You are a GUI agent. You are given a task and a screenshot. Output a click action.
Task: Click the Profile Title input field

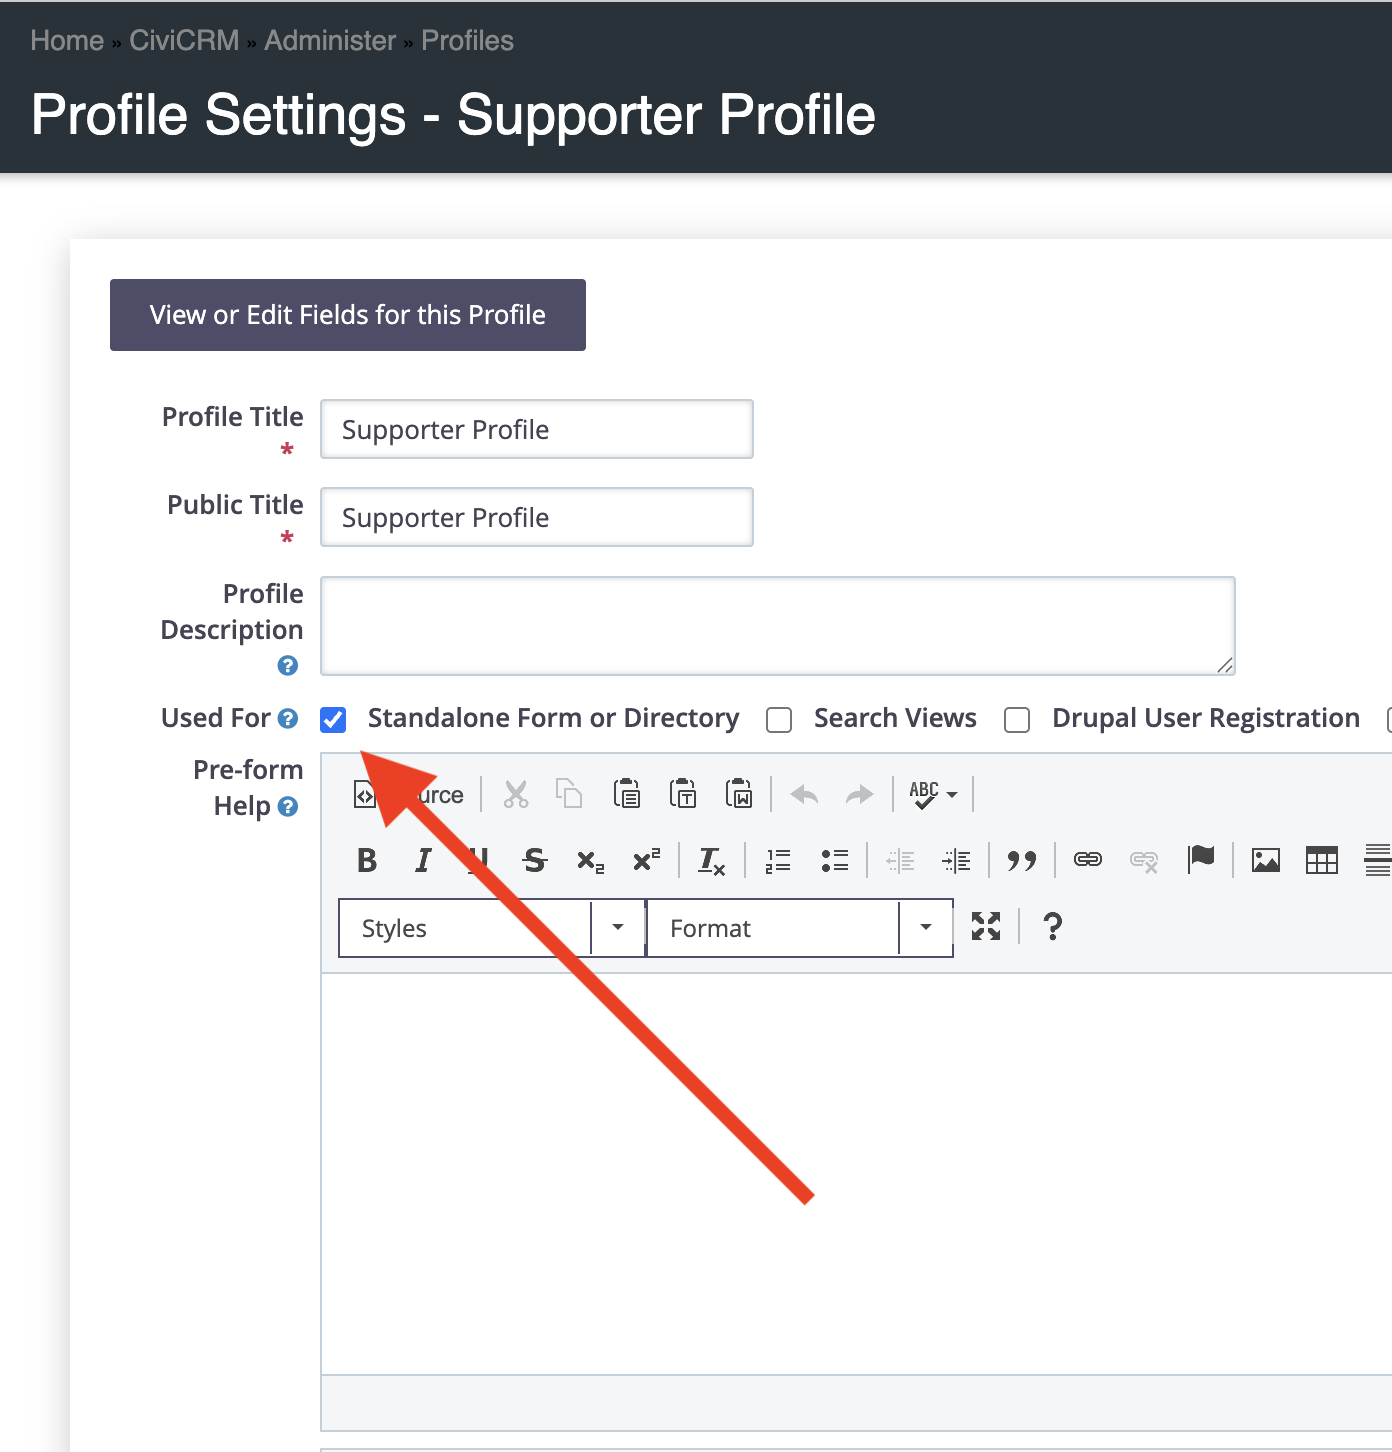click(x=536, y=430)
